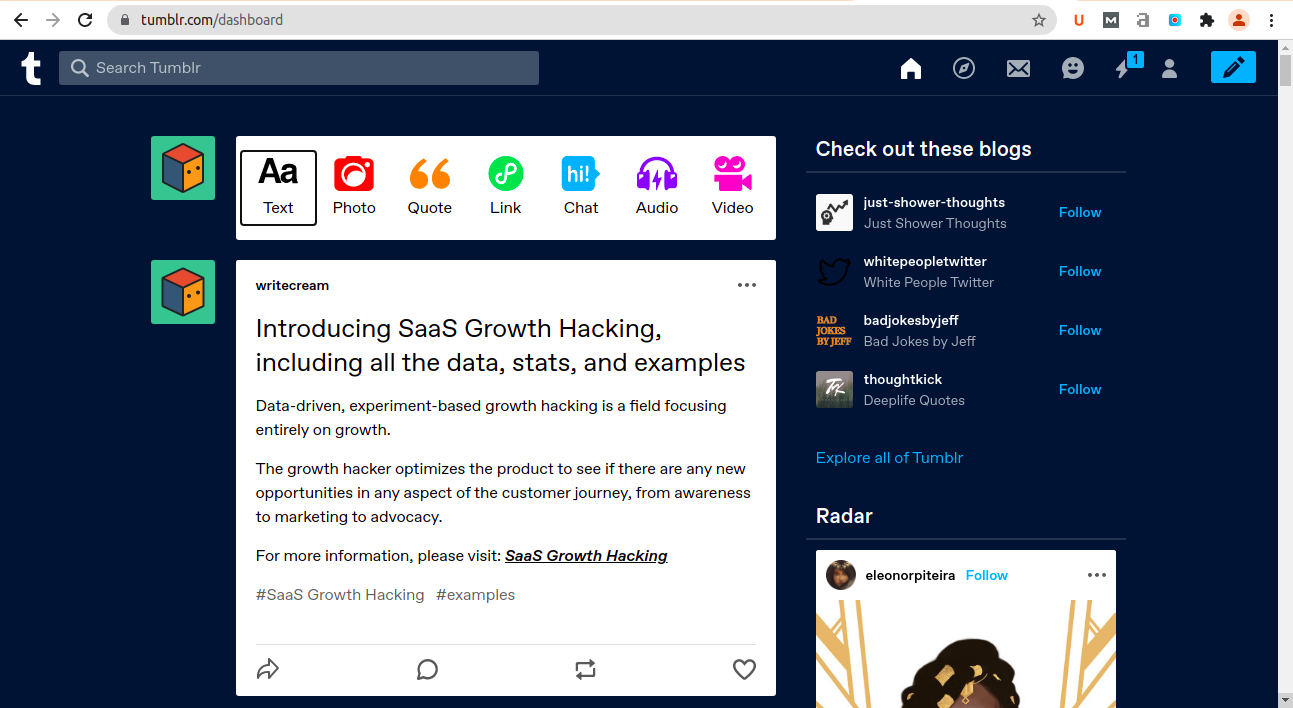Viewport: 1293px width, 708px height.
Task: Select the Text post type
Action: tap(278, 187)
